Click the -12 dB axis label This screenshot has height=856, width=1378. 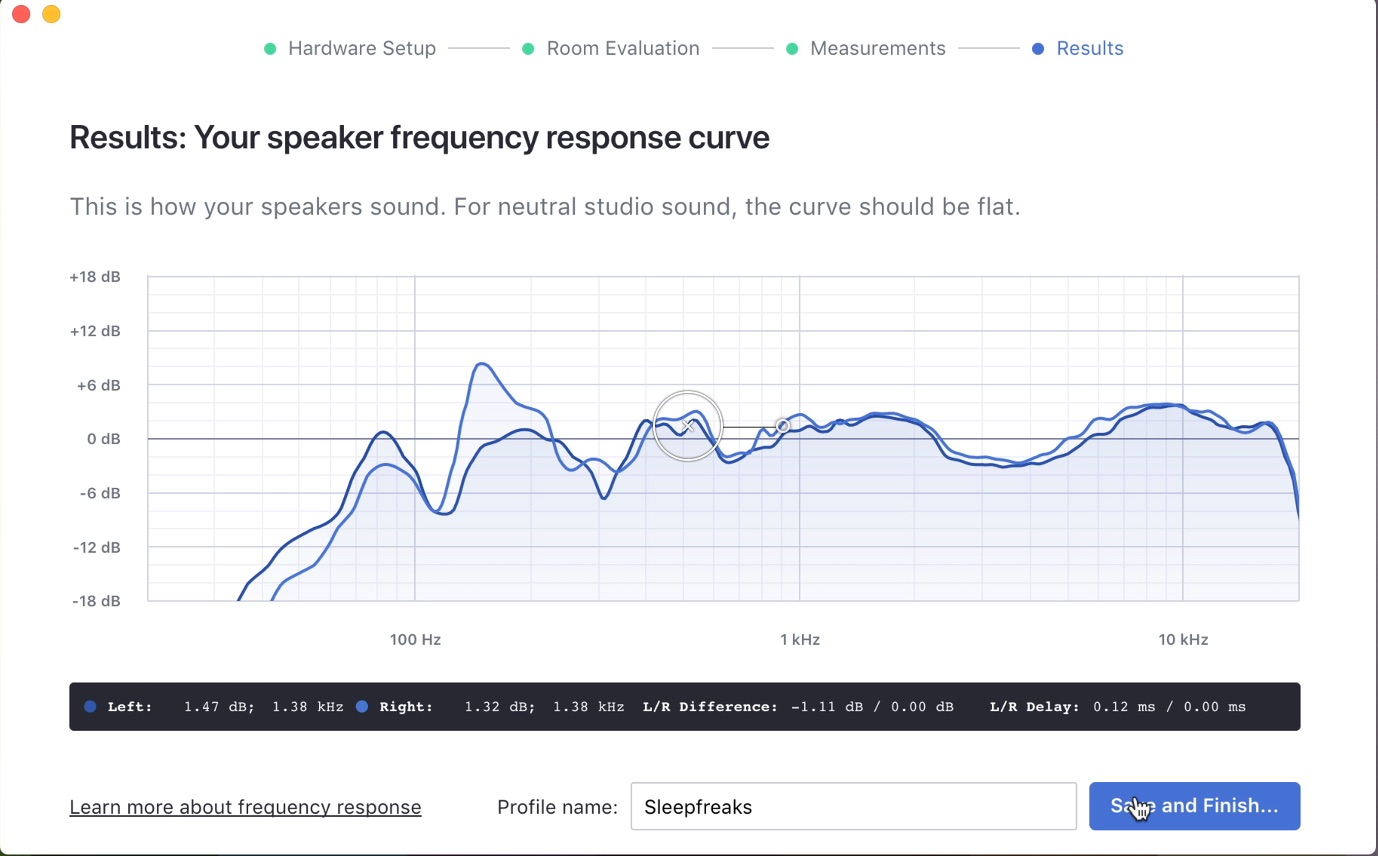point(97,547)
